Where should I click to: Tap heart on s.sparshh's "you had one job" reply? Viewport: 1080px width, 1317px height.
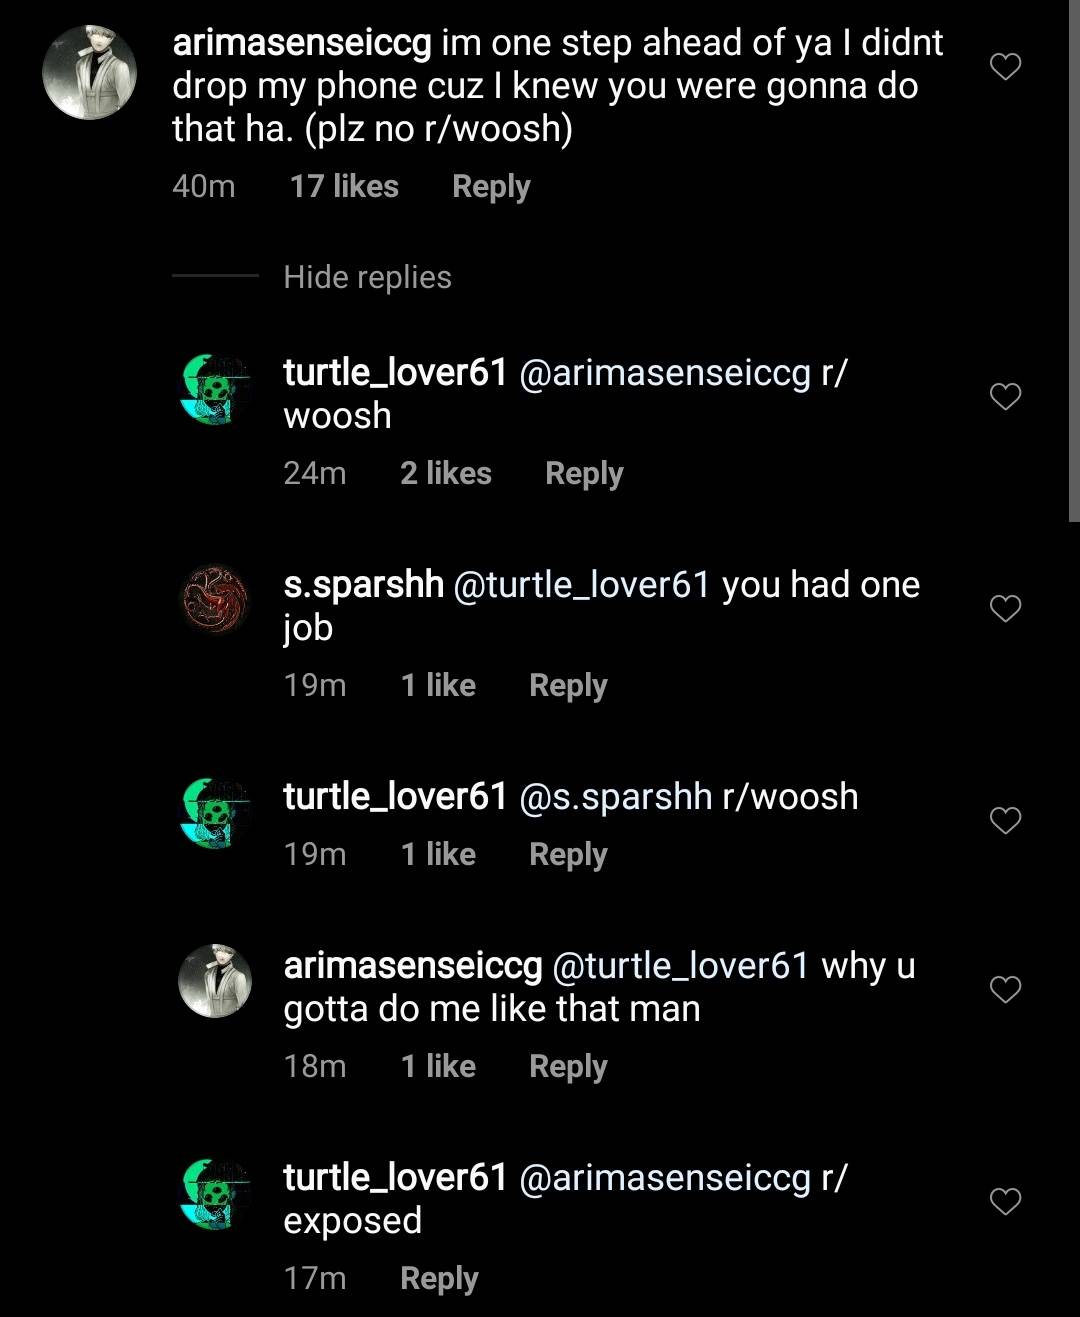pyautogui.click(x=1005, y=608)
